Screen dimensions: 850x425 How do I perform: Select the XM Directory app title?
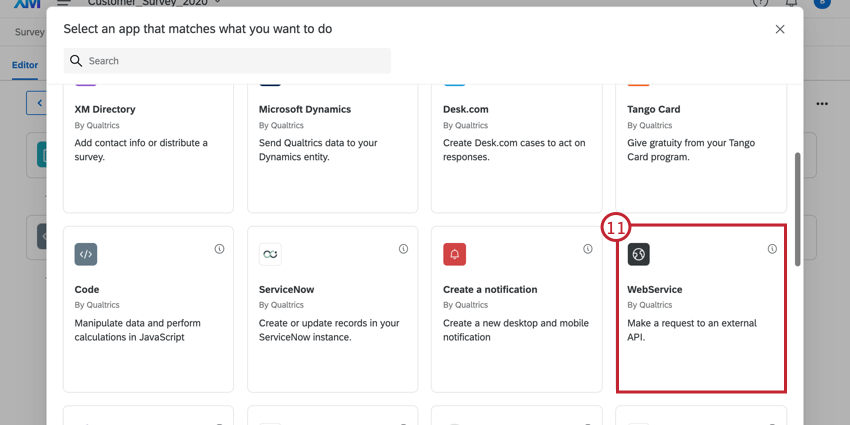click(x=105, y=109)
